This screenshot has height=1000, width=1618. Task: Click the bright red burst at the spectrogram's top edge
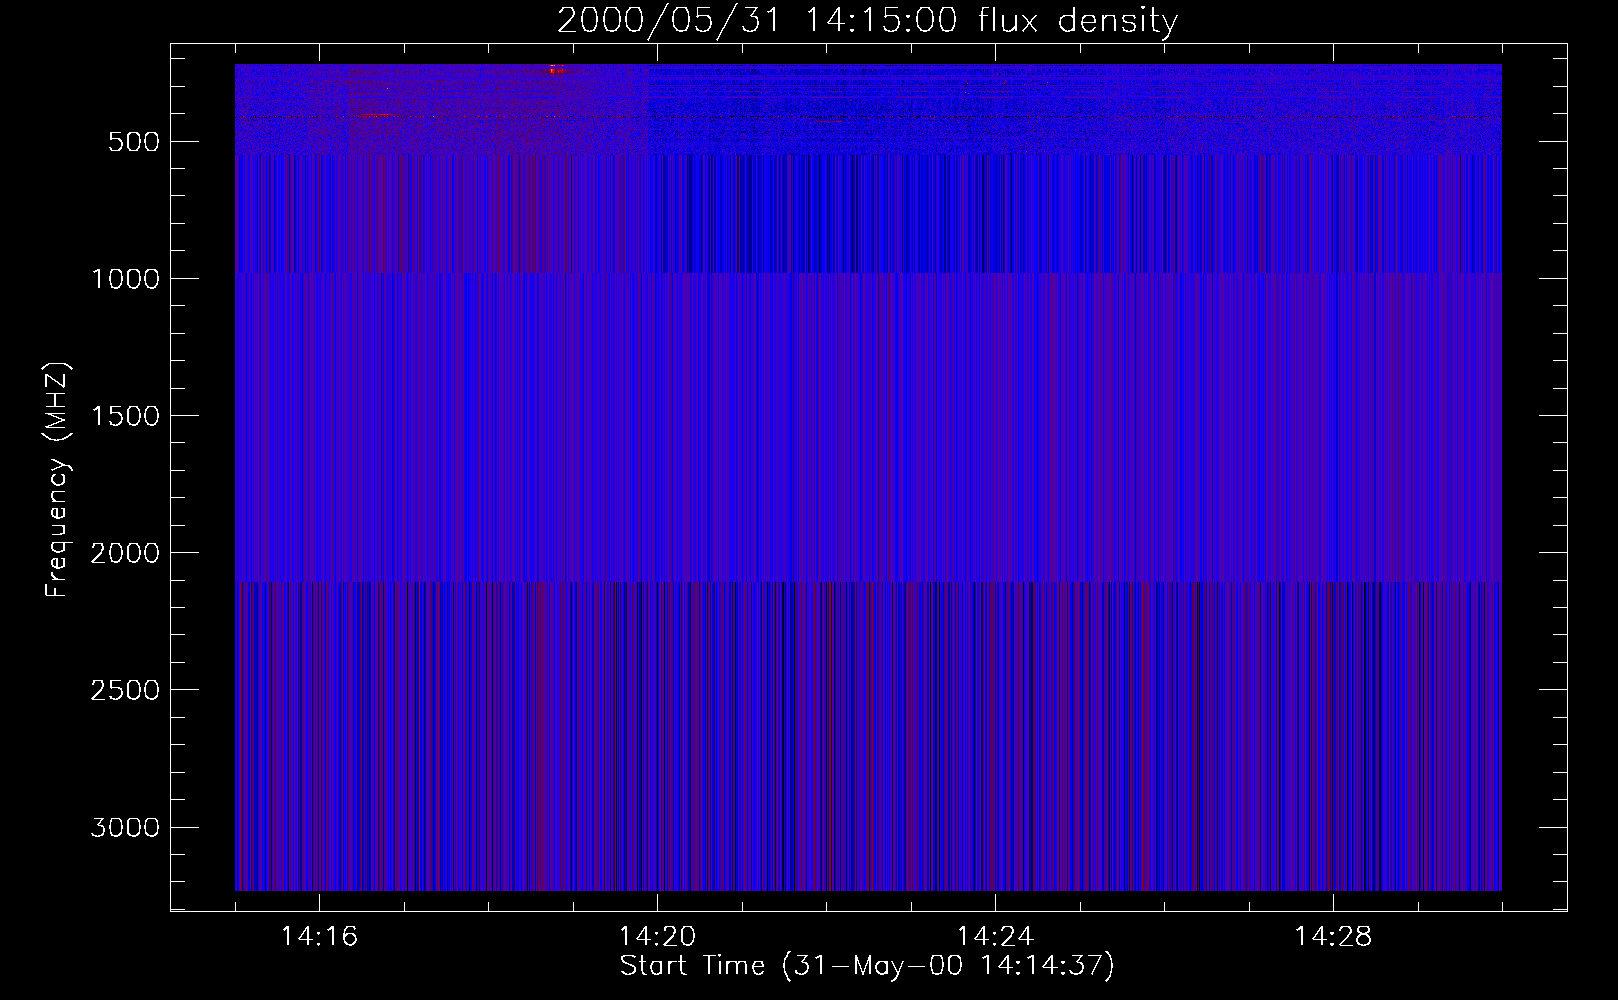556,70
